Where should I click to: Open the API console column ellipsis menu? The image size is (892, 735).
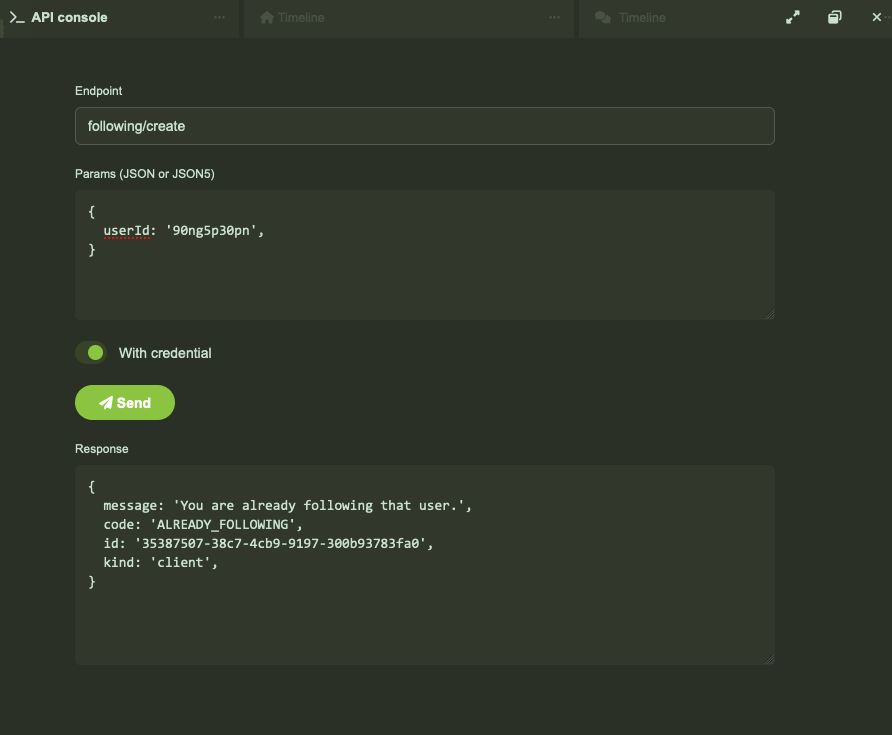220,17
